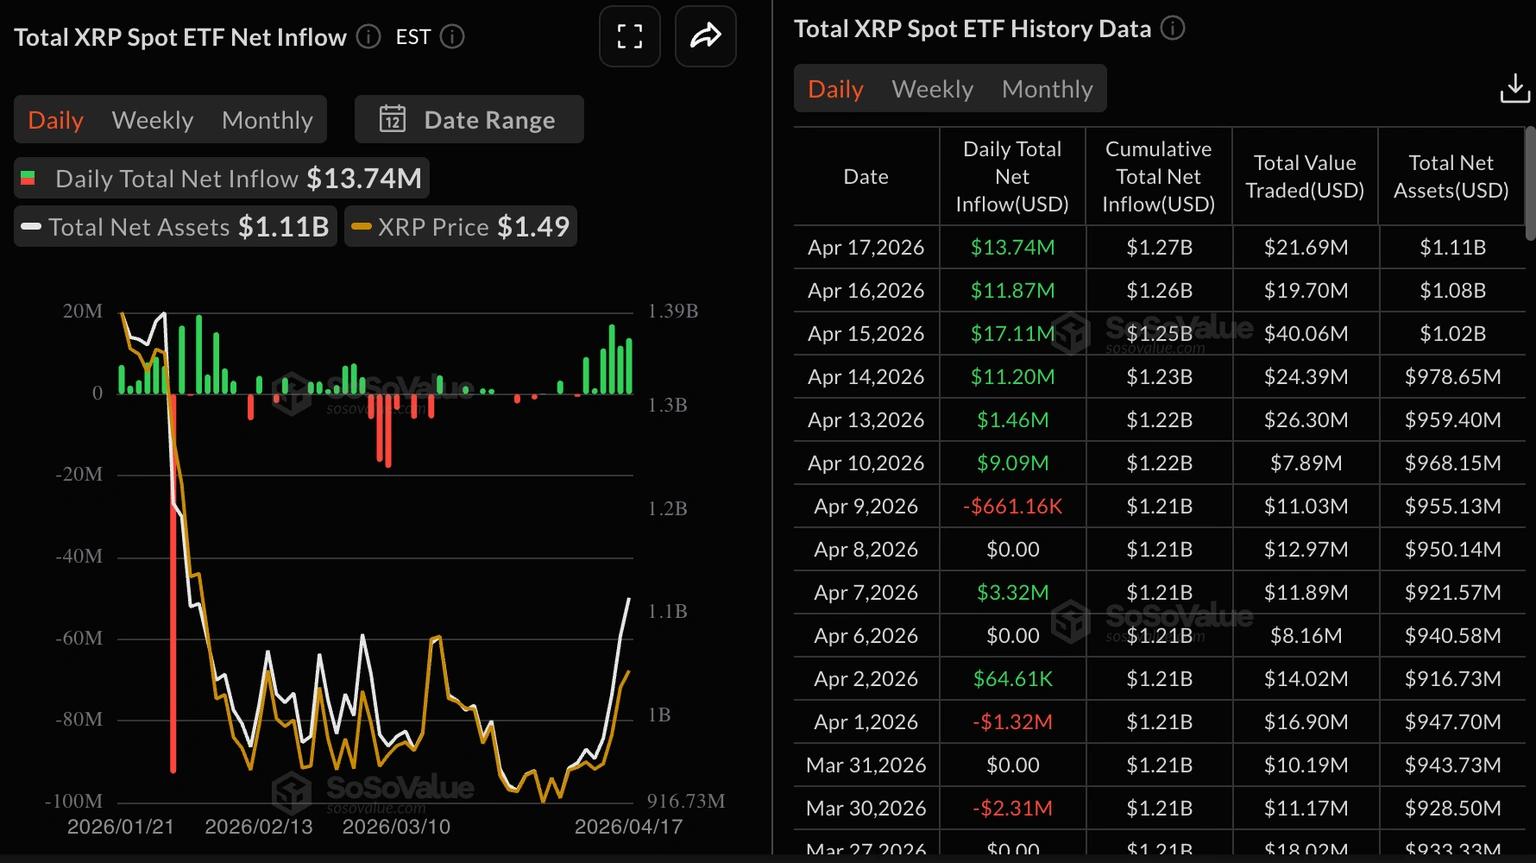Open the Date Range picker
The image size is (1536, 863).
click(x=469, y=120)
